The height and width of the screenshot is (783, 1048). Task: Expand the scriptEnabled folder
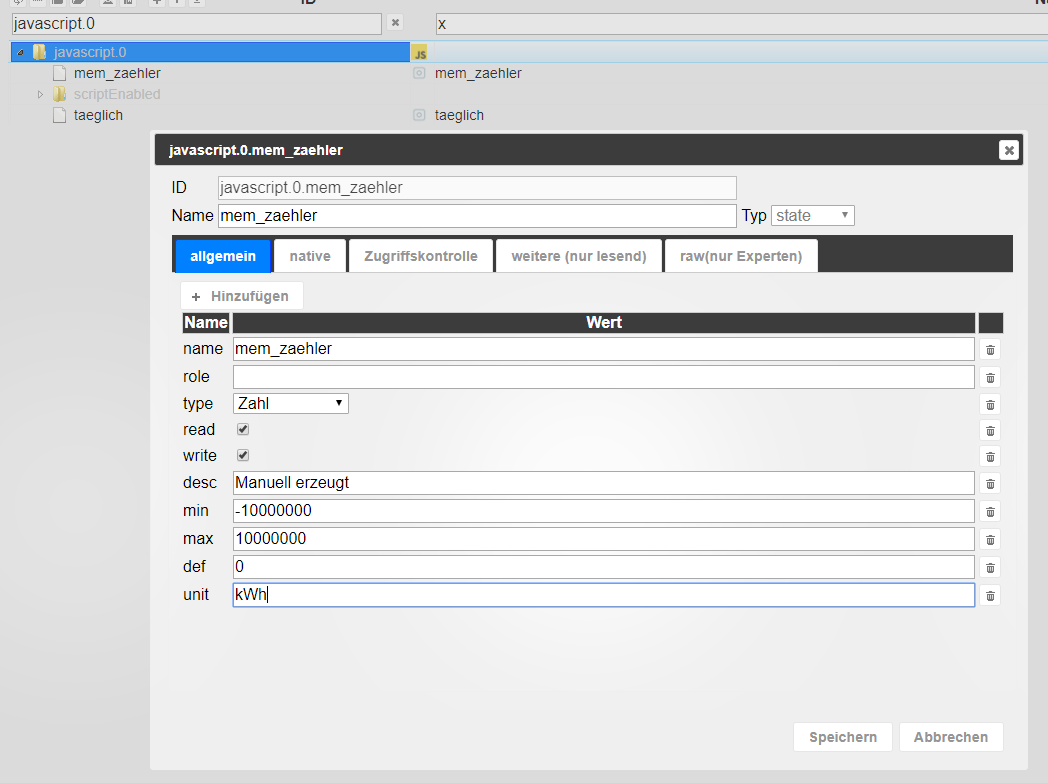point(40,94)
